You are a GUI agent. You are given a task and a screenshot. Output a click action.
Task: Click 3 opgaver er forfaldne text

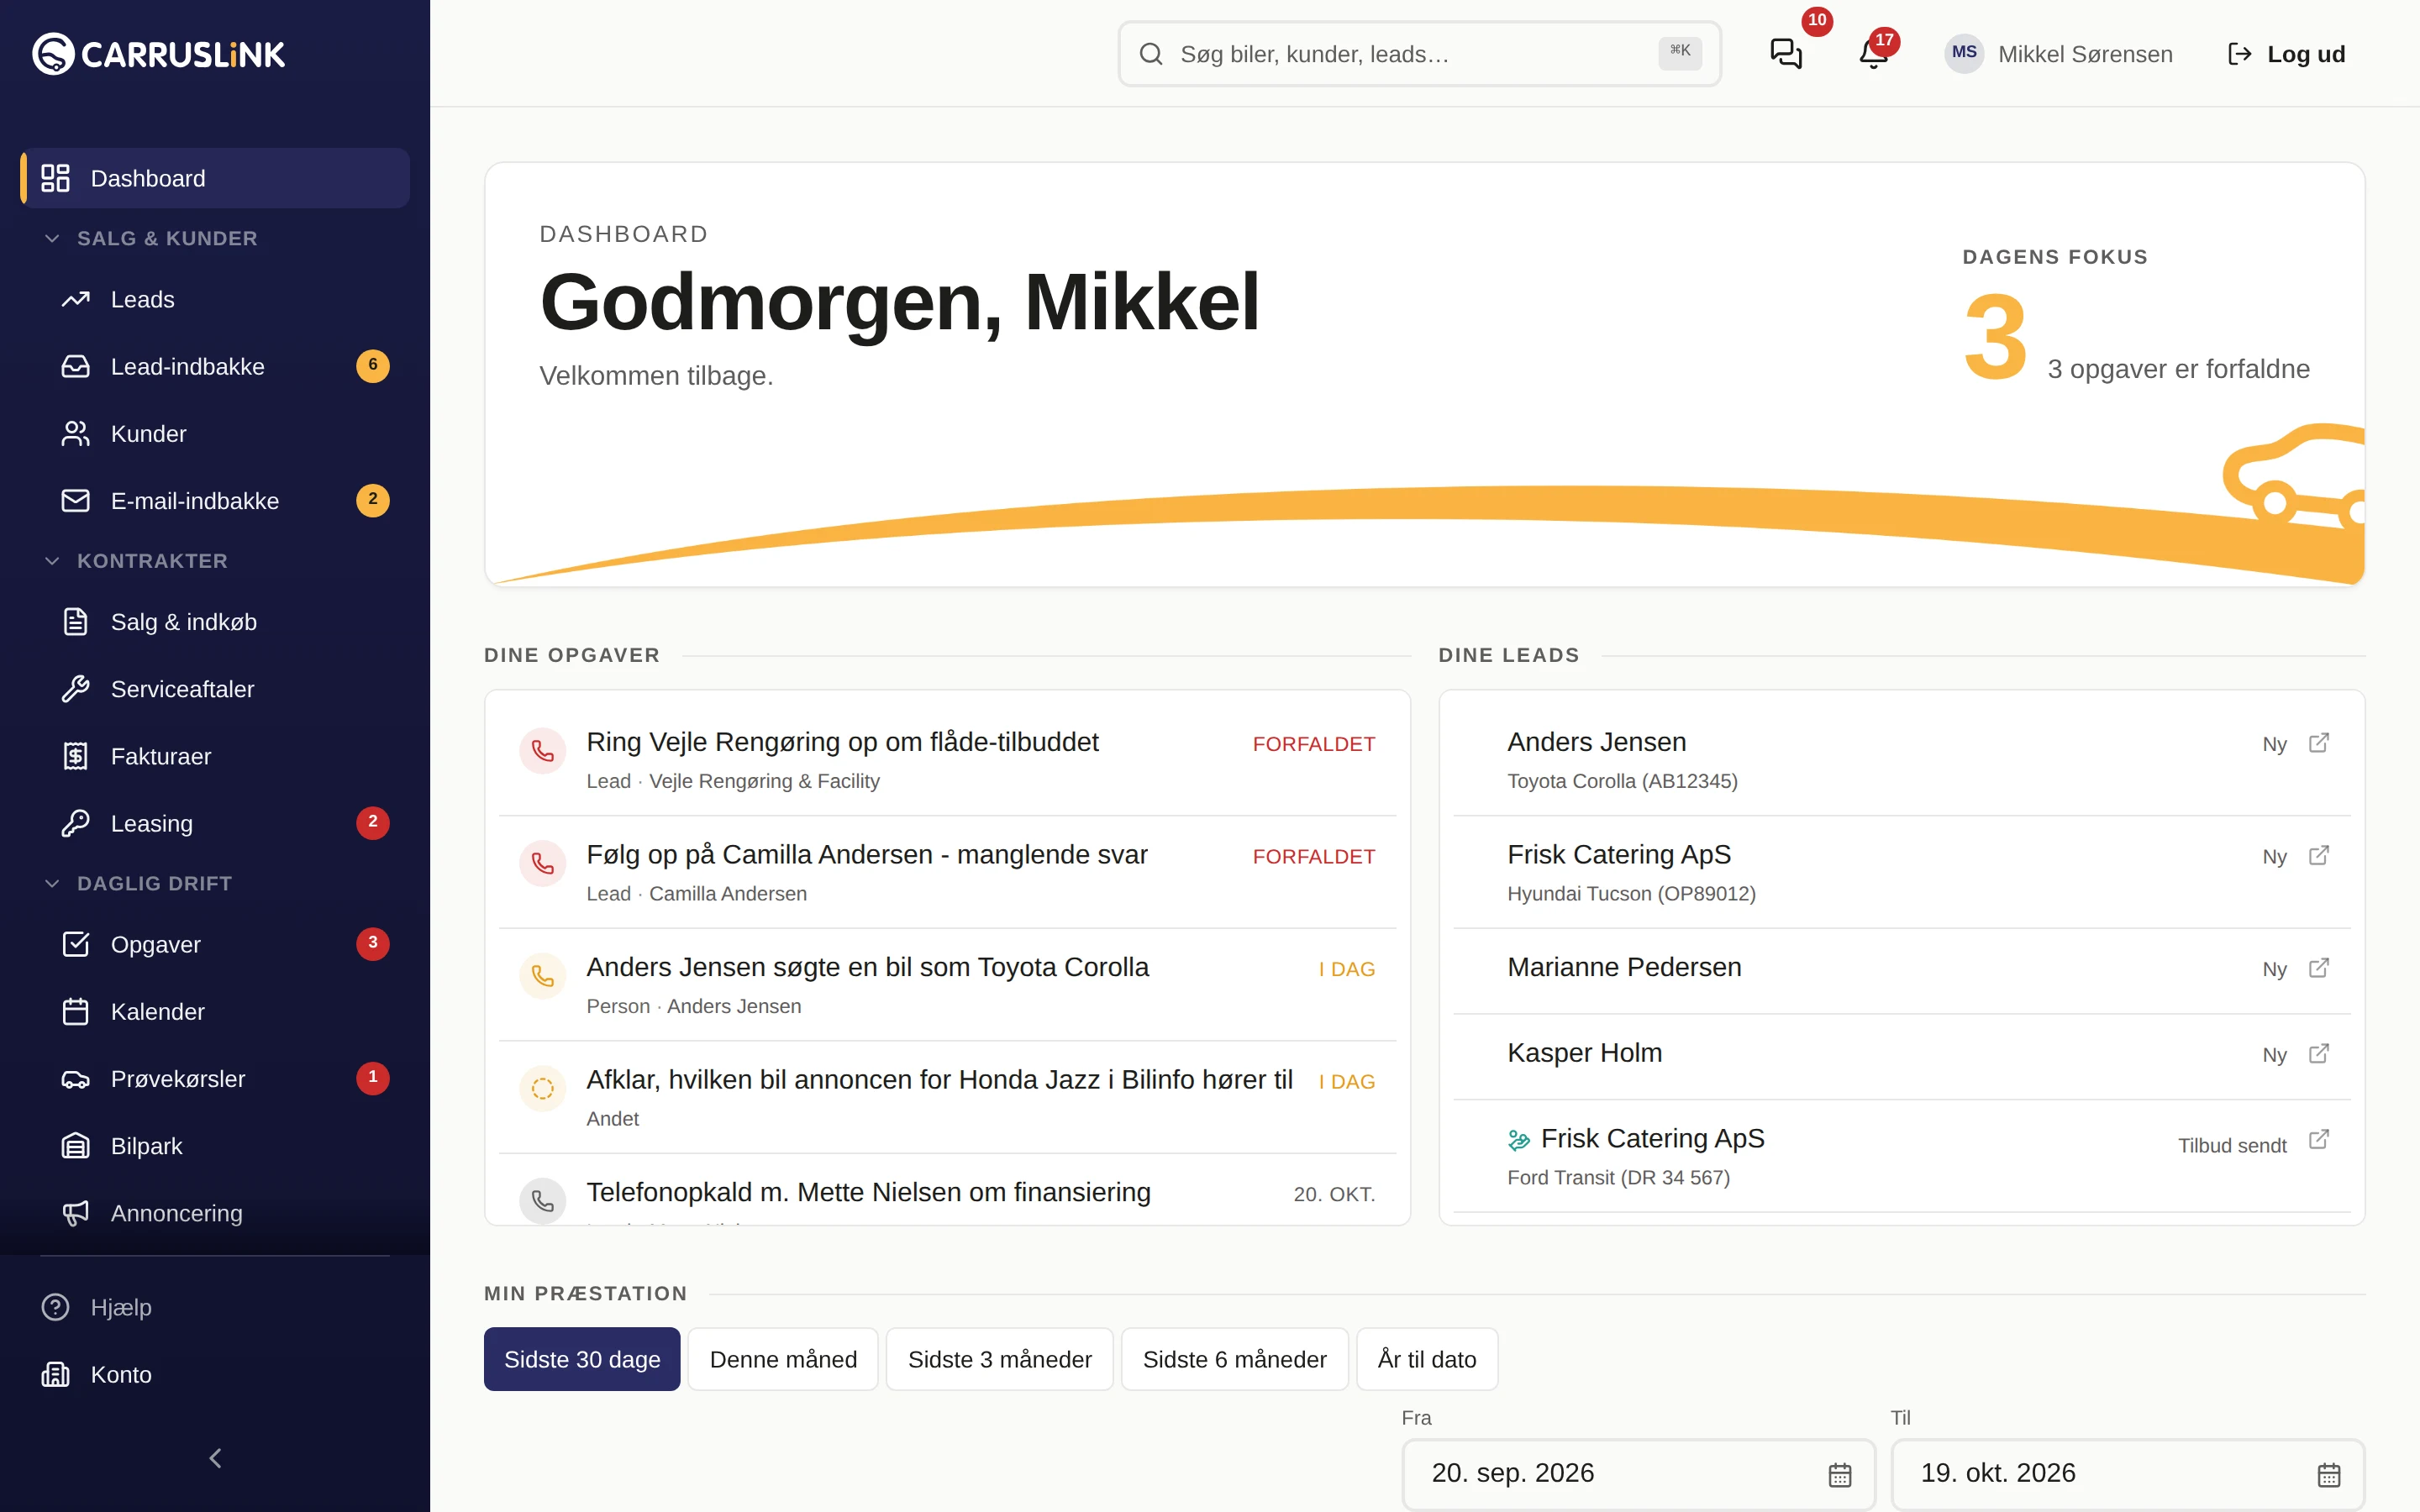pyautogui.click(x=2178, y=369)
